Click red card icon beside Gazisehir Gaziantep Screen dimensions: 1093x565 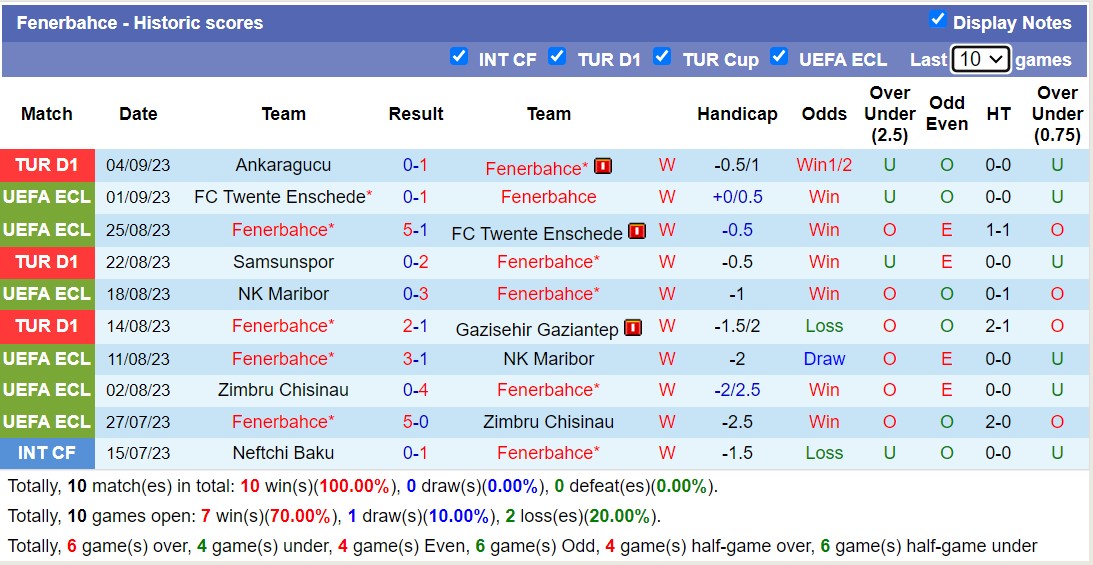pos(633,327)
